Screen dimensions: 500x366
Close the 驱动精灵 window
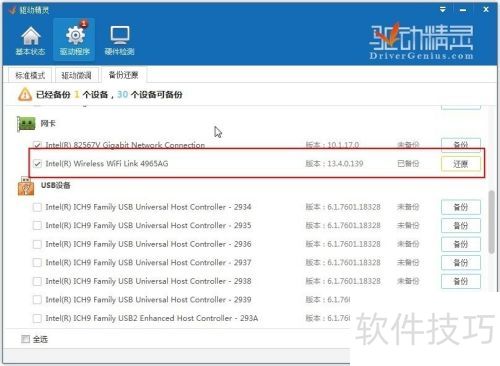tap(486, 9)
